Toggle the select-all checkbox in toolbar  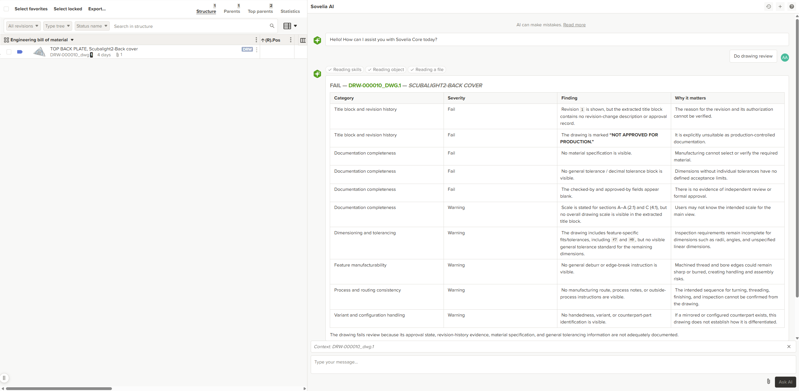point(6,9)
